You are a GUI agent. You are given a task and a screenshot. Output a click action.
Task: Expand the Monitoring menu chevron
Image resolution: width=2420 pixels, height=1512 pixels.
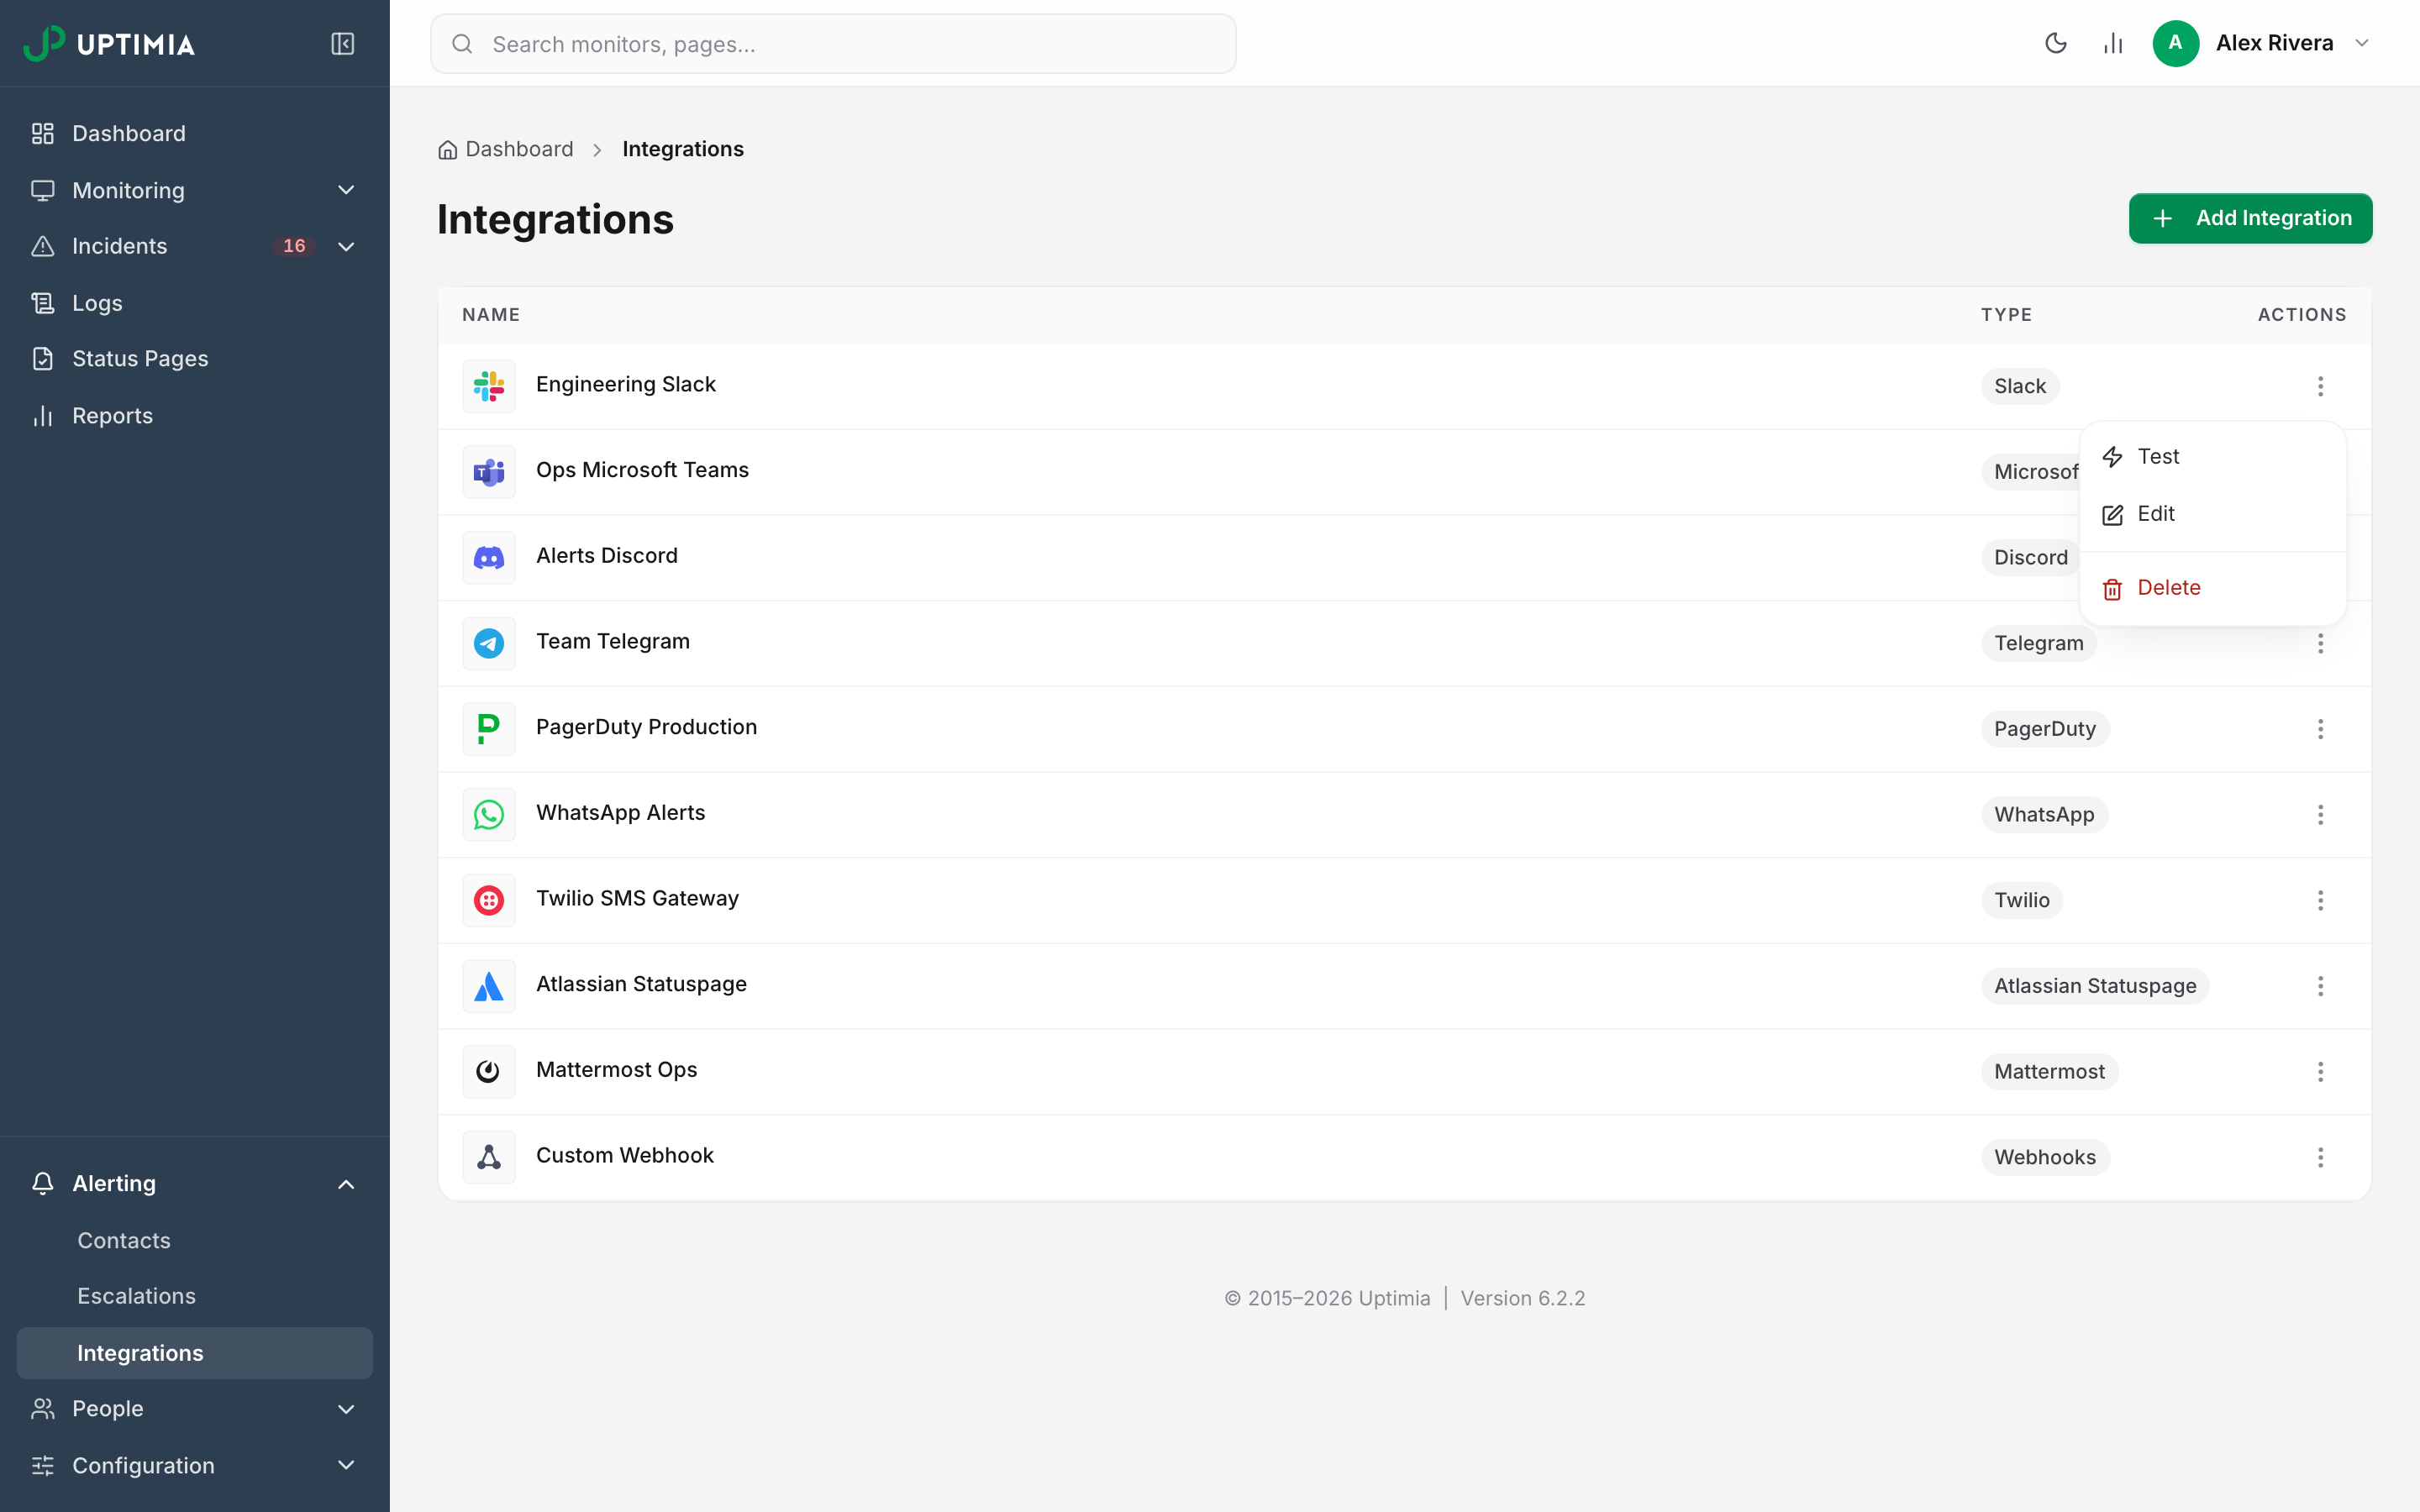point(346,190)
